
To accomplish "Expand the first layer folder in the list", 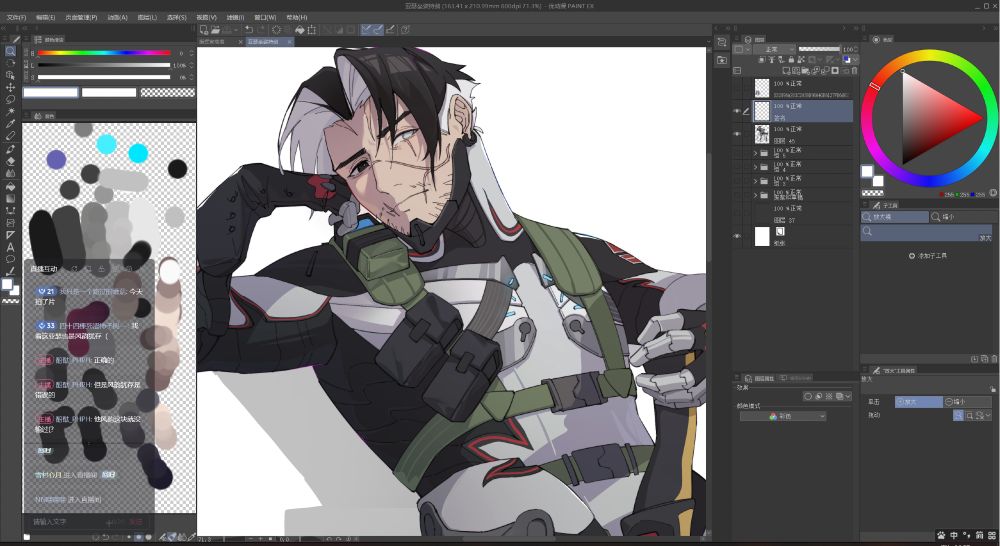I will coord(756,153).
